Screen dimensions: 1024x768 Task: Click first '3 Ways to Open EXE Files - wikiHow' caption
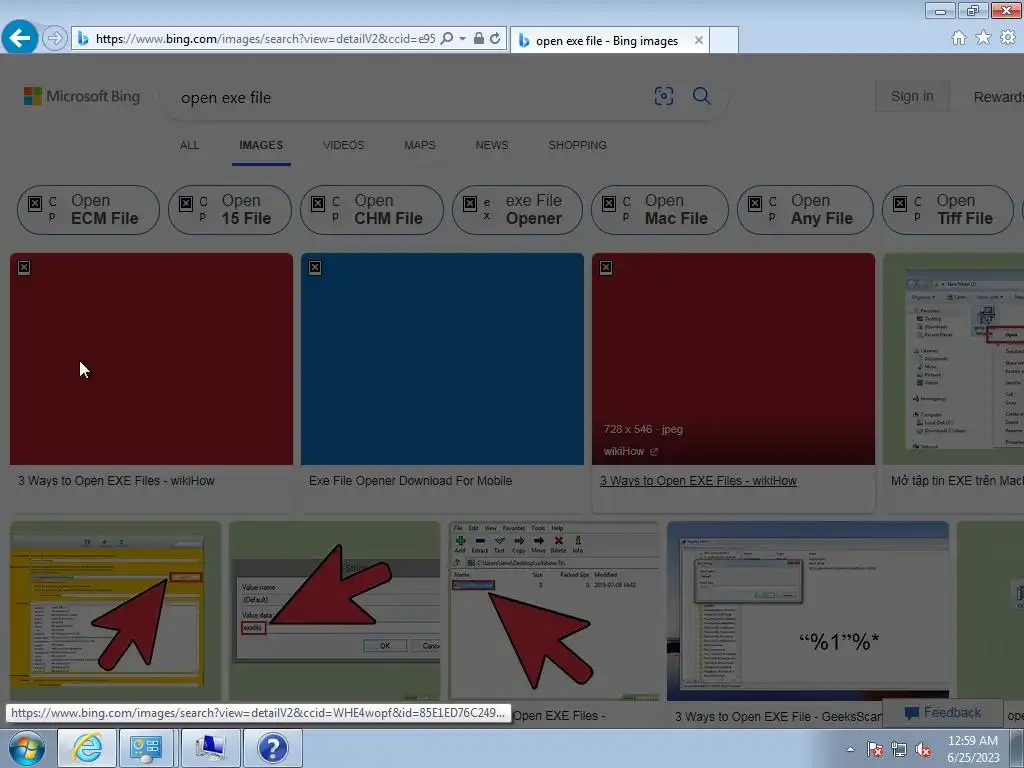(116, 481)
